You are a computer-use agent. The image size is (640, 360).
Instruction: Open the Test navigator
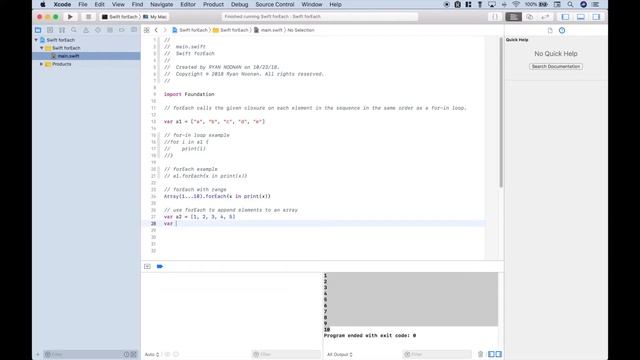98,30
